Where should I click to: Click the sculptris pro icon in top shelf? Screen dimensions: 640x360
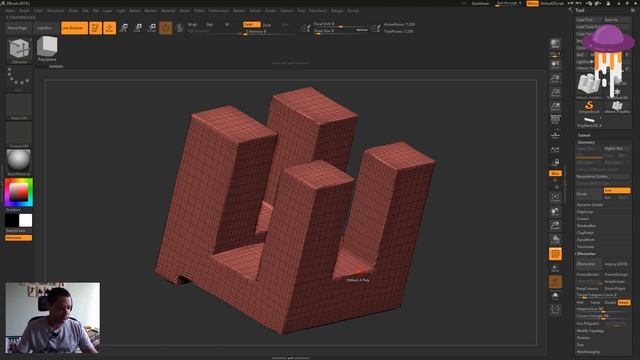tap(180, 28)
